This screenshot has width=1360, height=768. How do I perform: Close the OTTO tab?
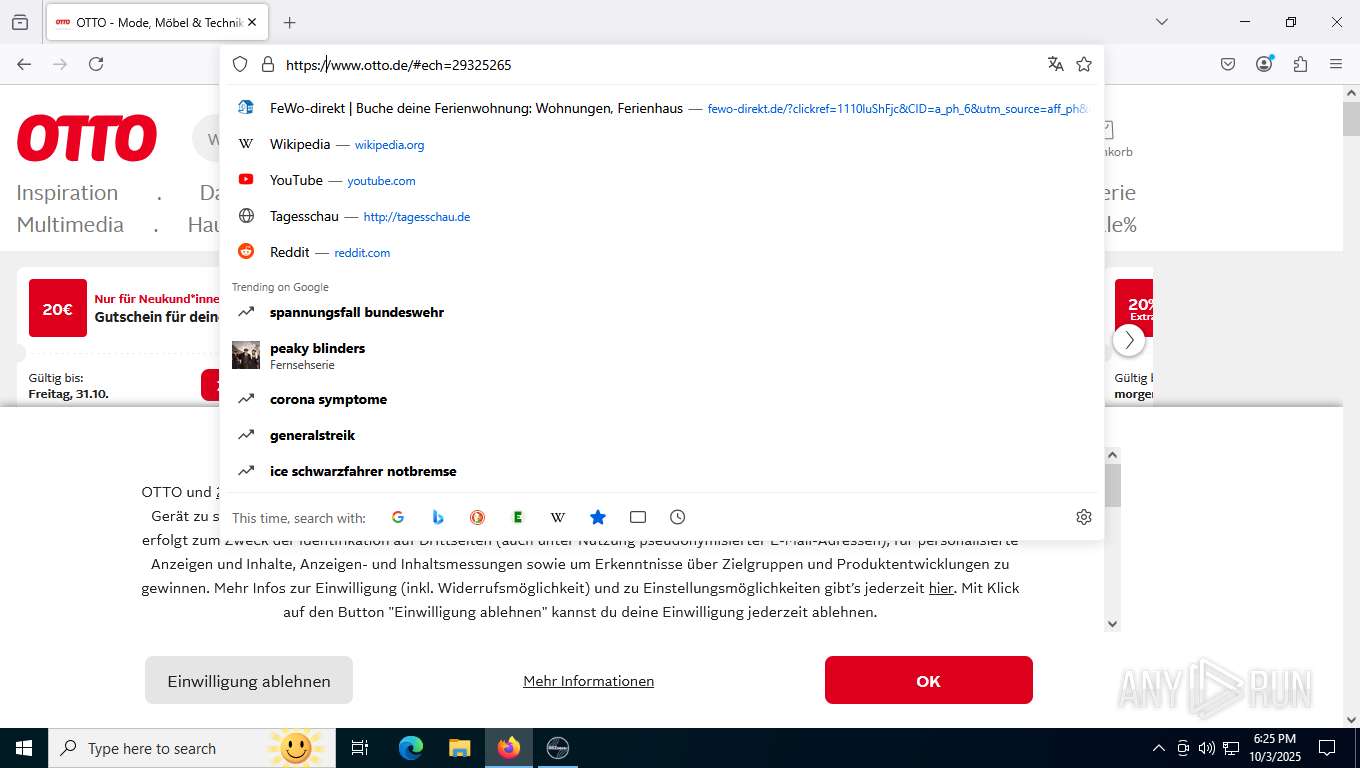252,22
